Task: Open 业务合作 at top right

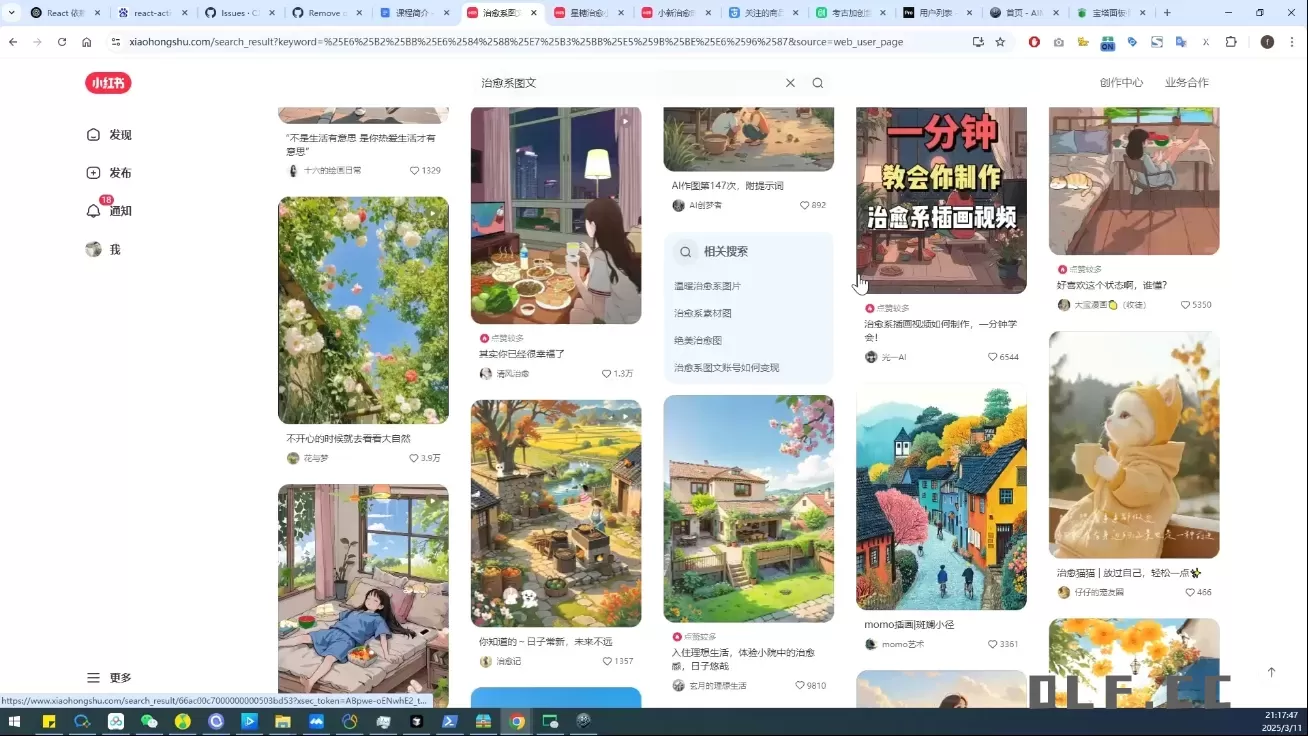Action: [1186, 83]
